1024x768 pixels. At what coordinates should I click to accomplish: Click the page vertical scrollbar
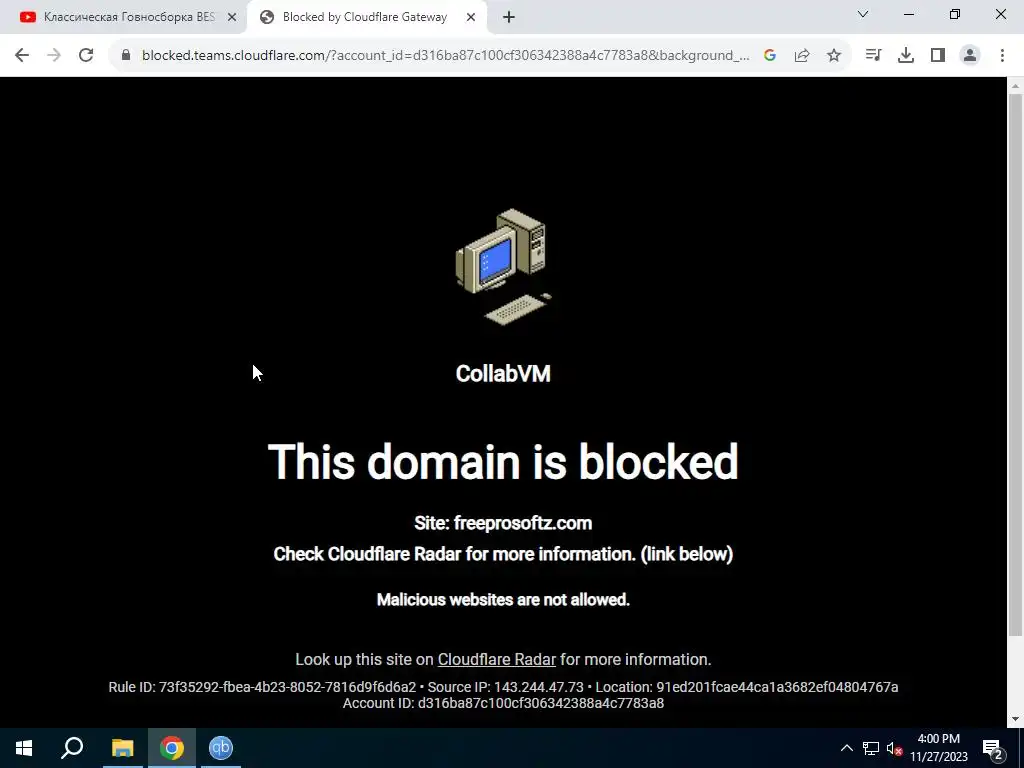click(x=1015, y=364)
